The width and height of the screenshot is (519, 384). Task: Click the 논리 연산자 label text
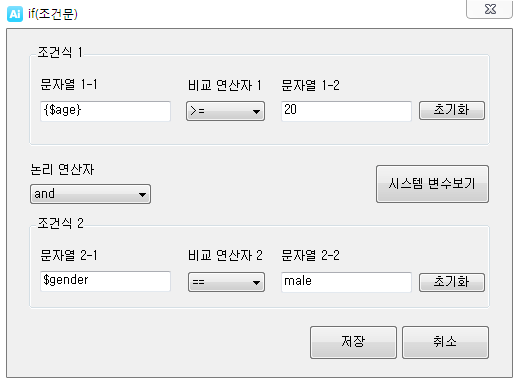click(62, 169)
